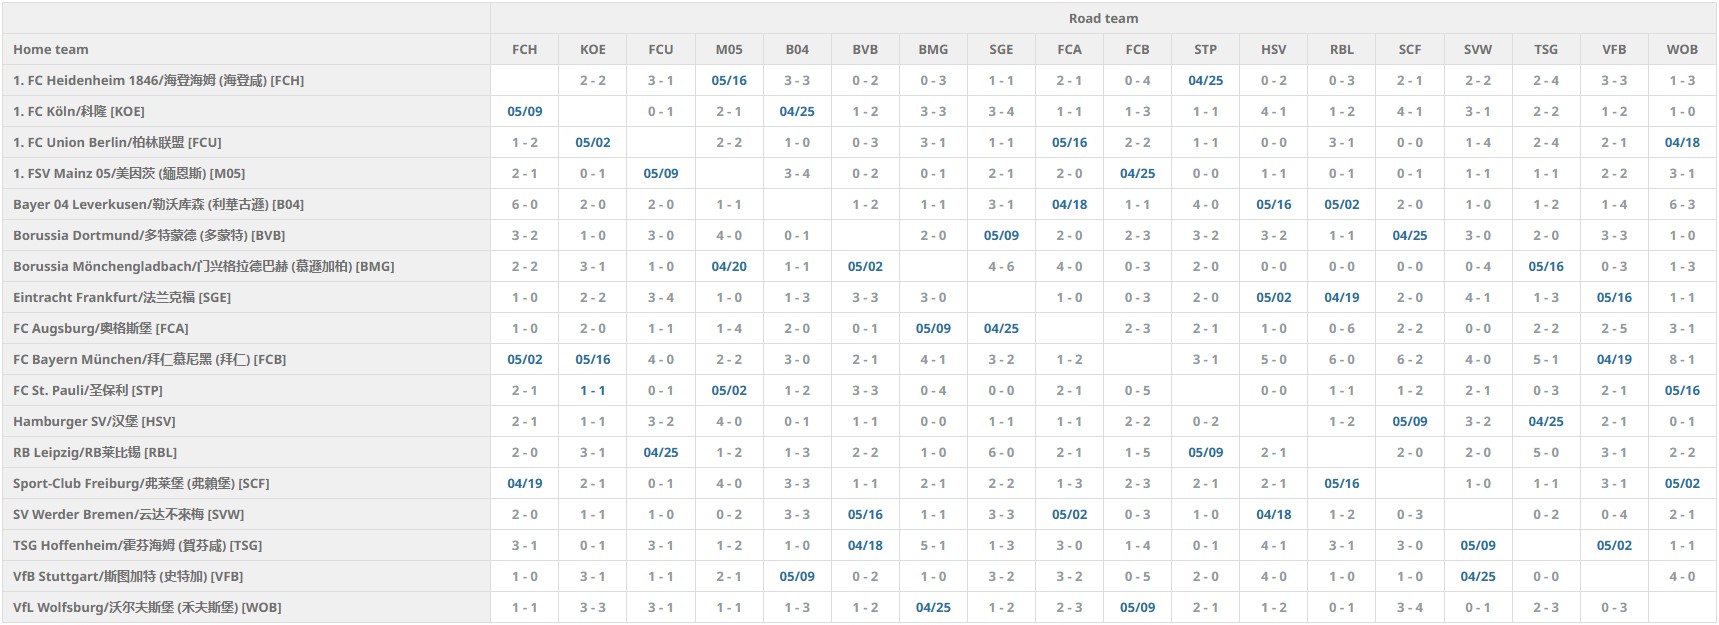Open Werder Bremen's 04/18 game against HSV

point(1273,514)
